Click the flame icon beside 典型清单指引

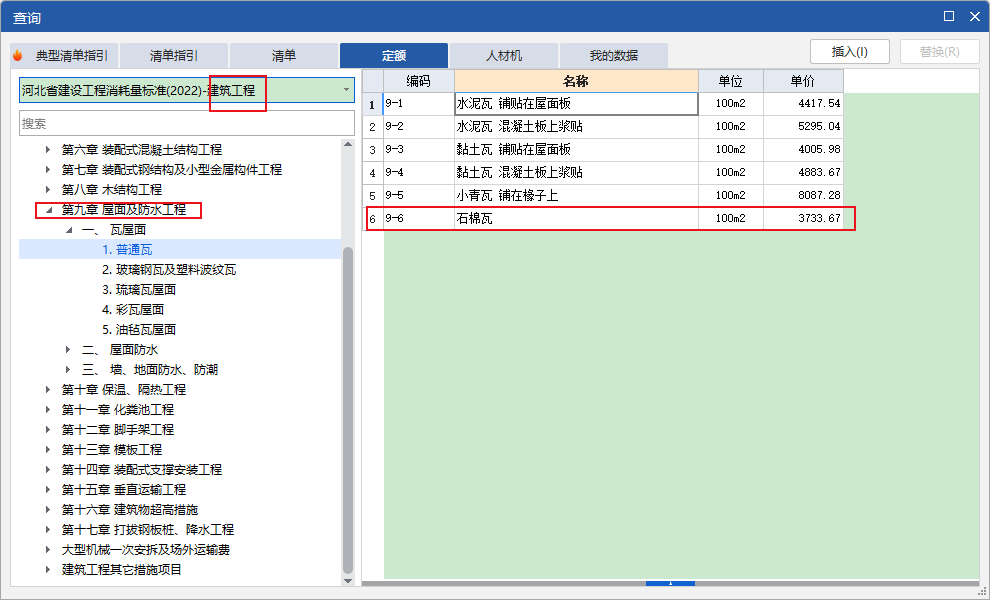[18, 56]
